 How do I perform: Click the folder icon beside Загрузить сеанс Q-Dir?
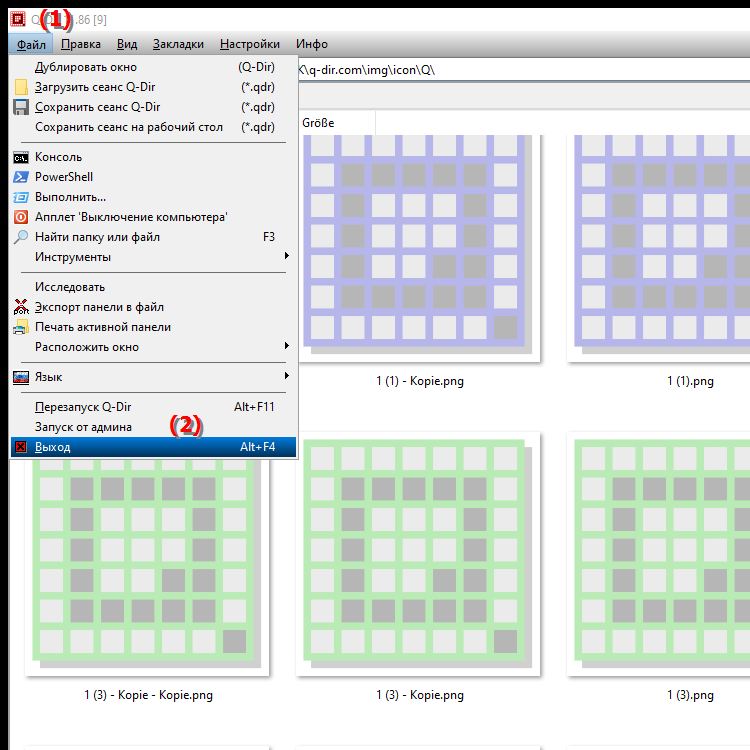[x=21, y=87]
